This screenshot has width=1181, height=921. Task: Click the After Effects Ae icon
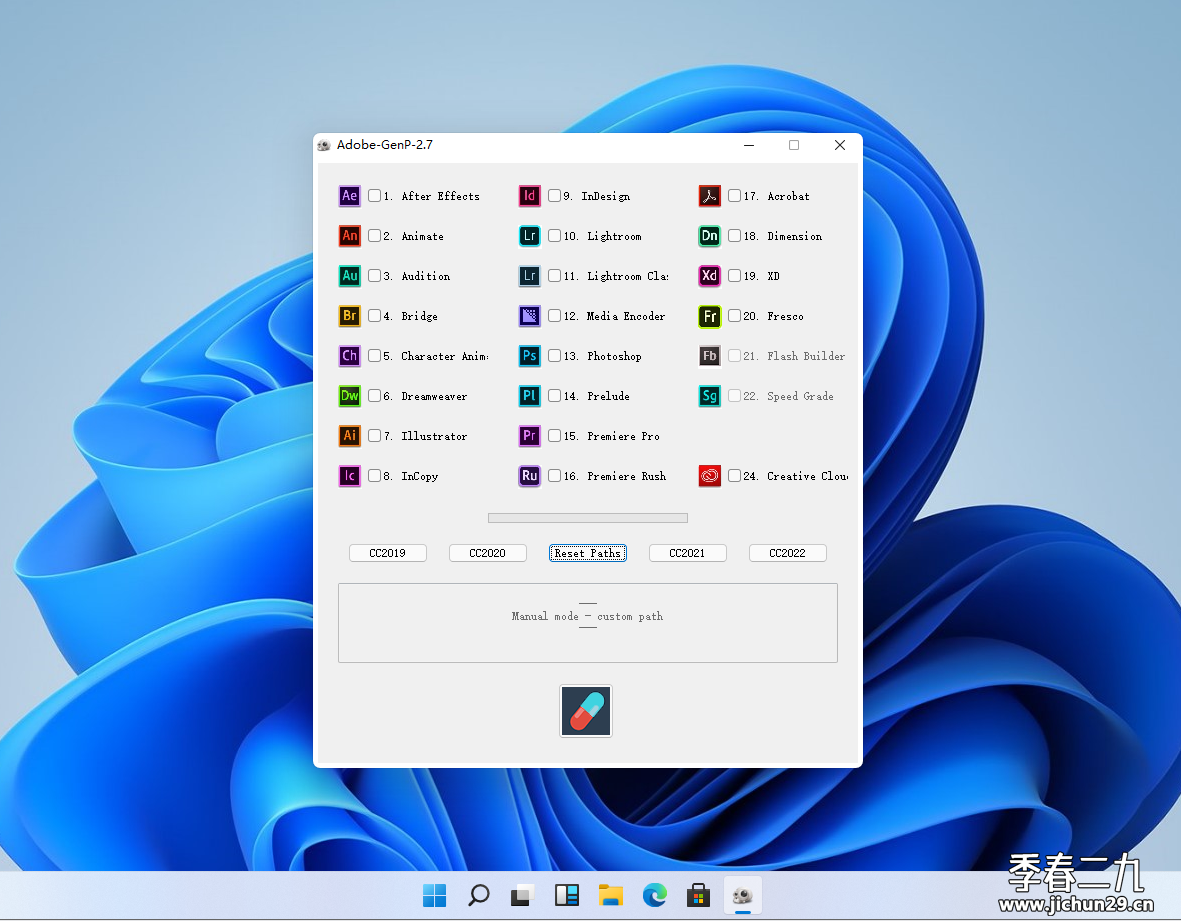[349, 196]
